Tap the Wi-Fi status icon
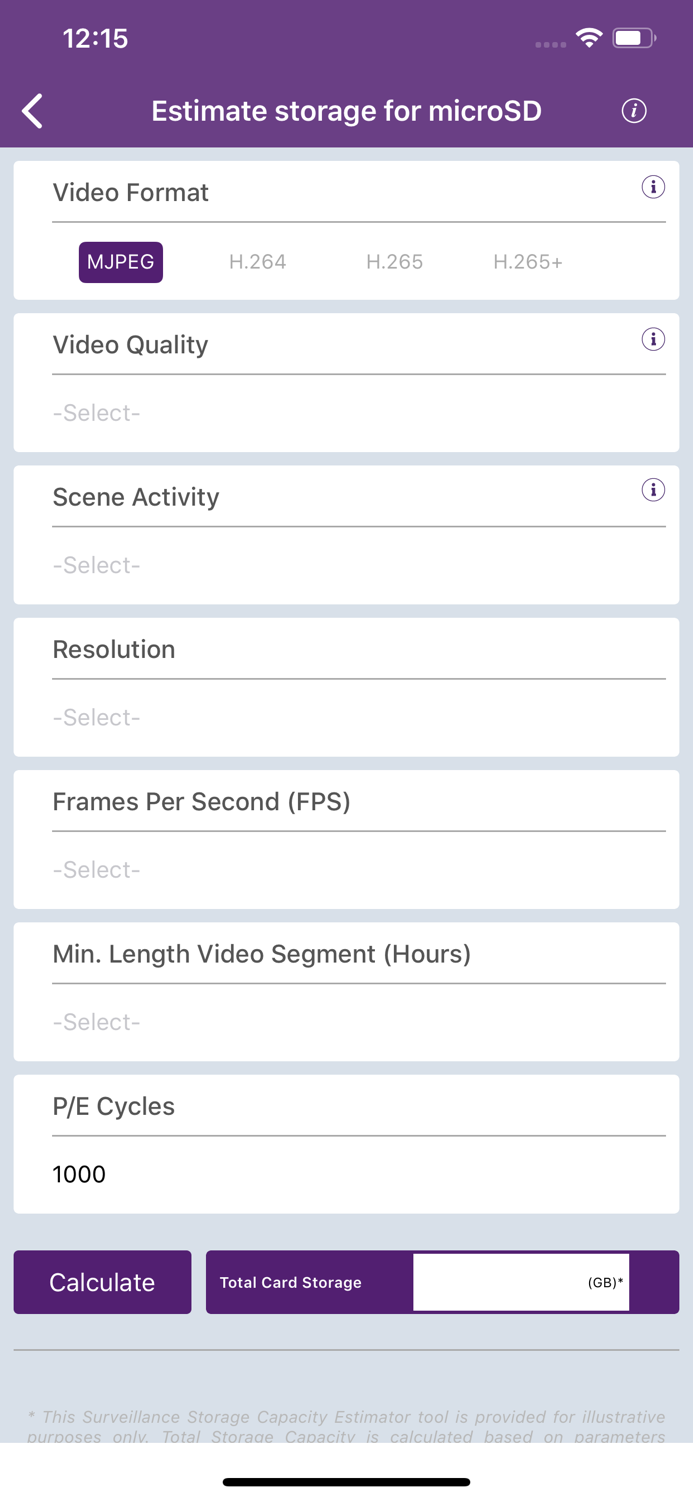Screen dimensions: 693x1500 tap(589, 39)
